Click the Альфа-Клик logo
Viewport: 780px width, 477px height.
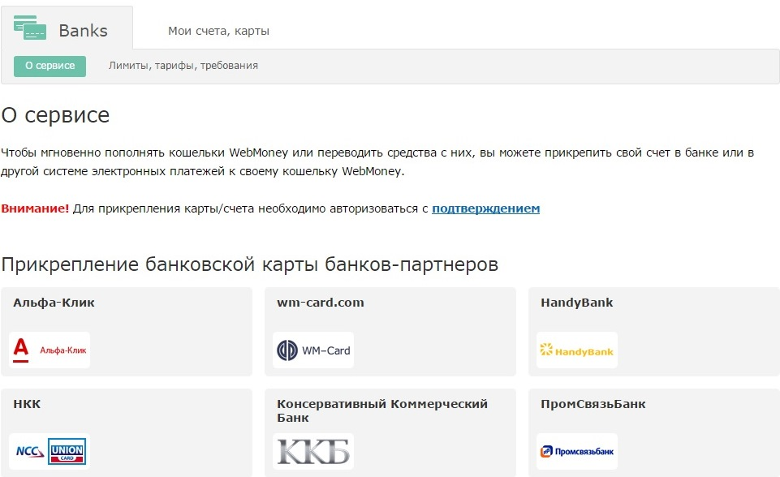50,350
